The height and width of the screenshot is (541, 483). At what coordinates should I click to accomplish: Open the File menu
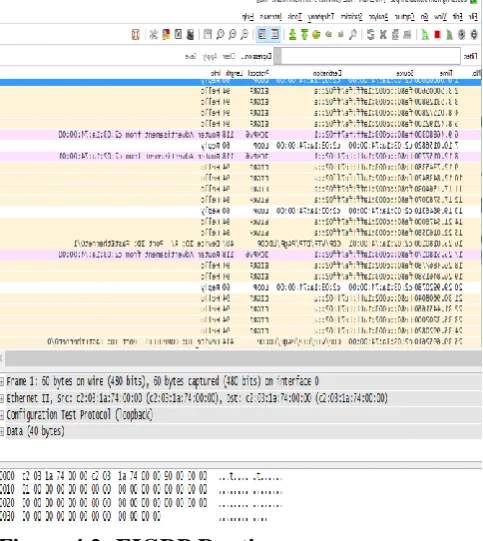coord(473,17)
